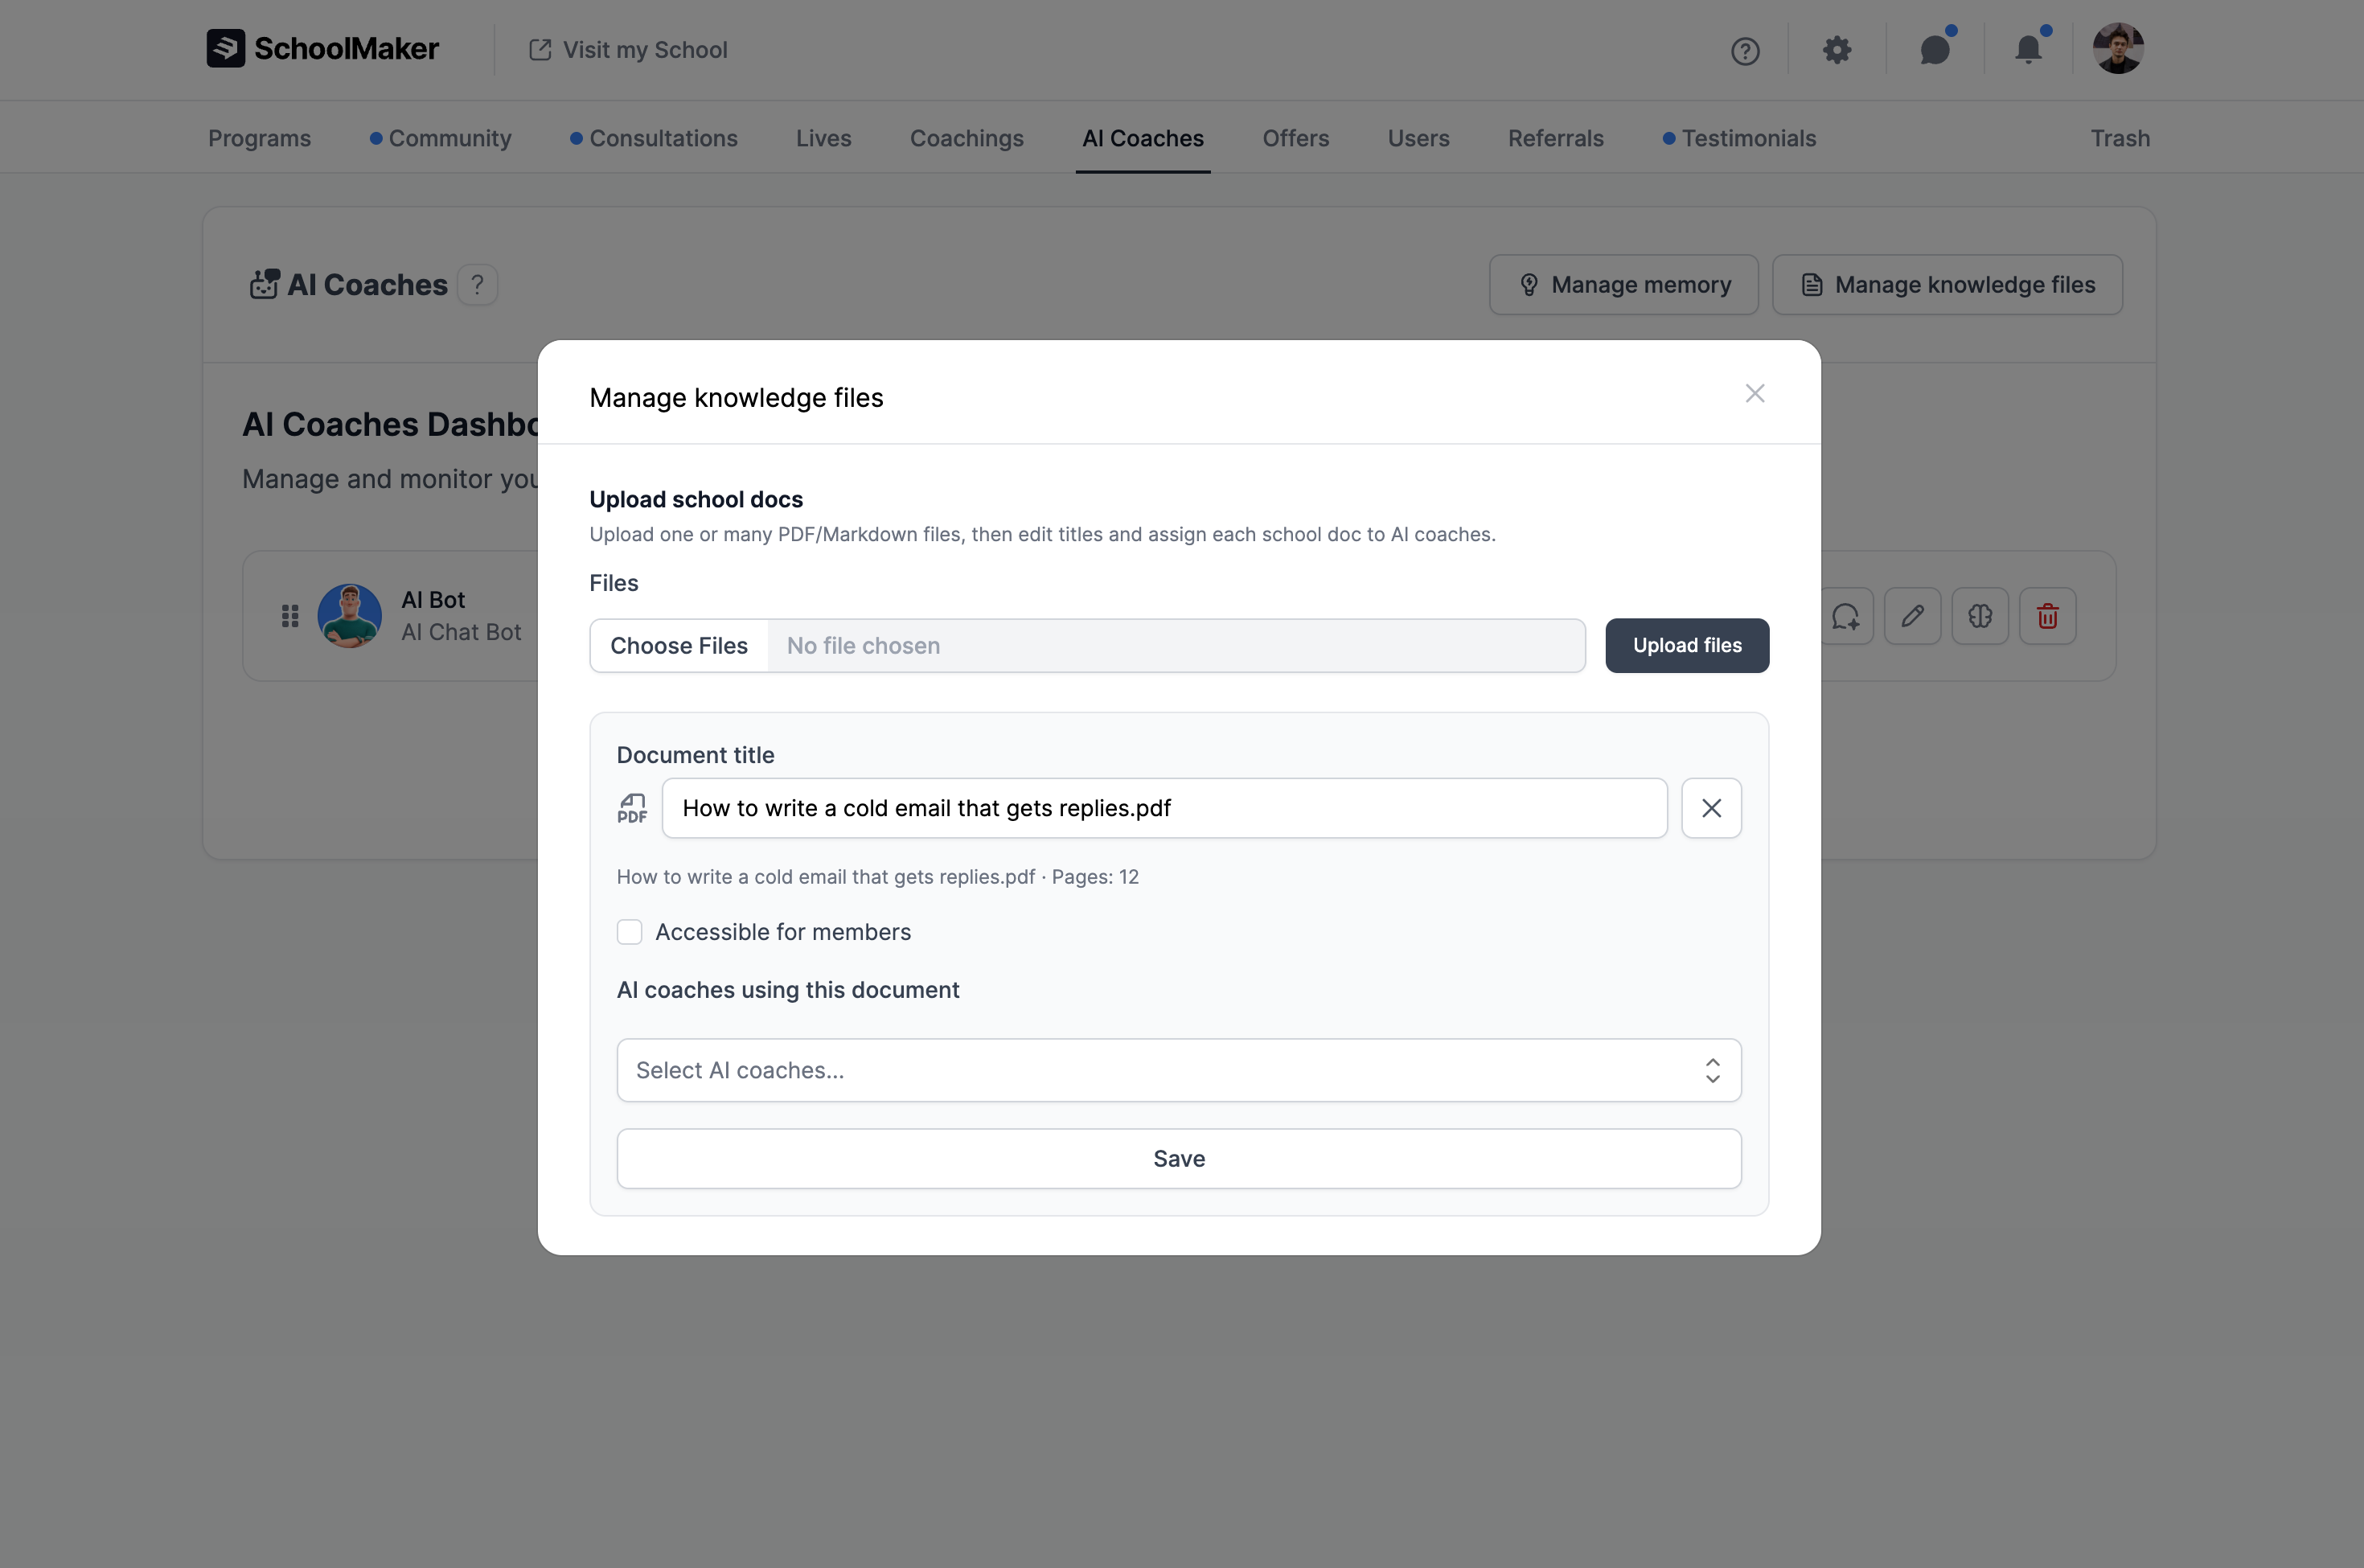Viewport: 2364px width, 1568px height.
Task: Click the pencil edit icon for AI Bot
Action: coord(1912,616)
